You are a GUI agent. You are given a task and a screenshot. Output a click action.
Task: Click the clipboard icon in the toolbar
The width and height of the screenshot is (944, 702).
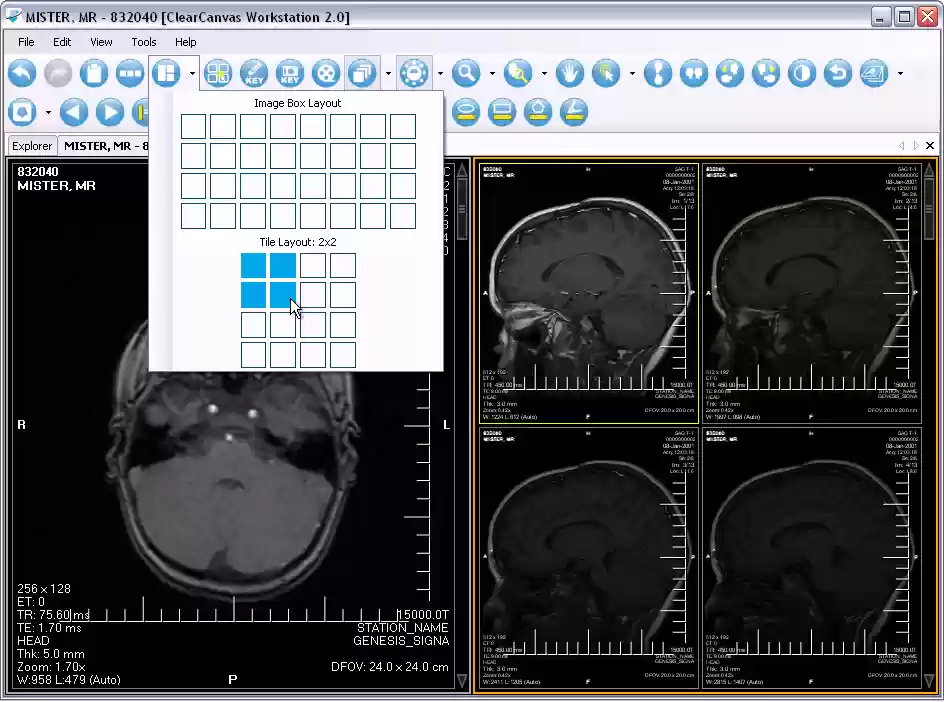93,73
